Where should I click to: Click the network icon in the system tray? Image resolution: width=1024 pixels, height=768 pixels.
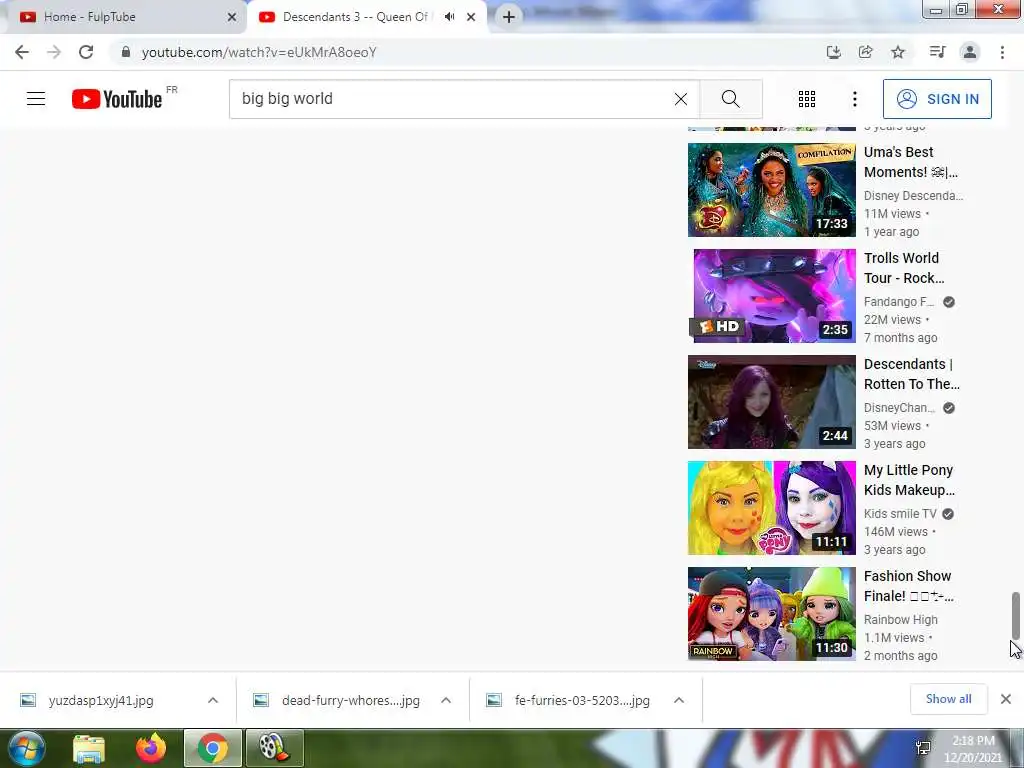click(923, 748)
